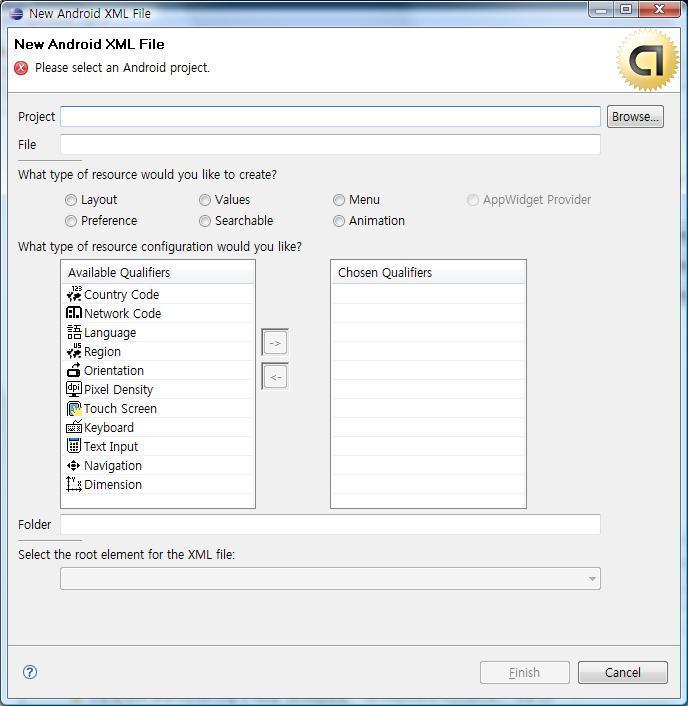This screenshot has width=688, height=706.
Task: Click the Pixel Density dpi icon
Action: (x=74, y=389)
